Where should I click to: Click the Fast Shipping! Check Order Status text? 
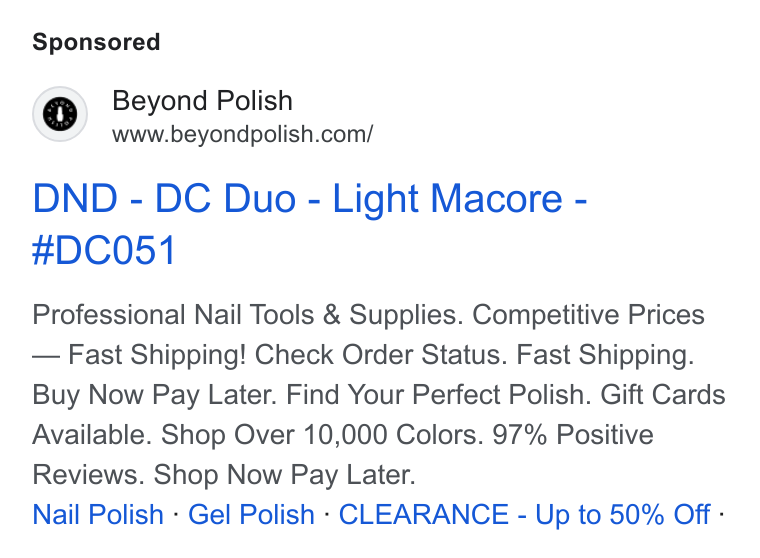point(288,354)
